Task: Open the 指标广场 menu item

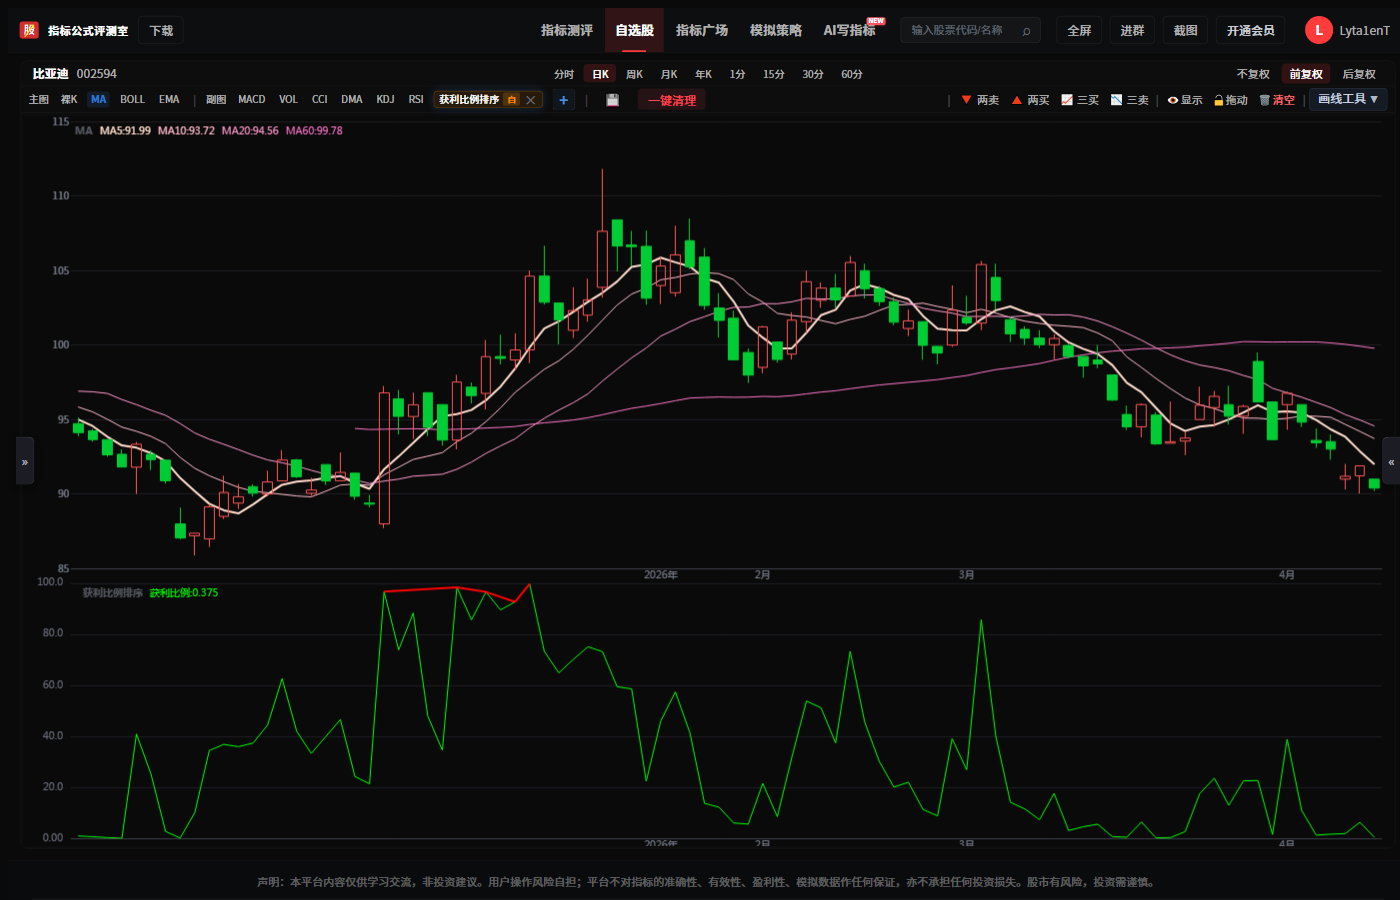Action: 702,31
